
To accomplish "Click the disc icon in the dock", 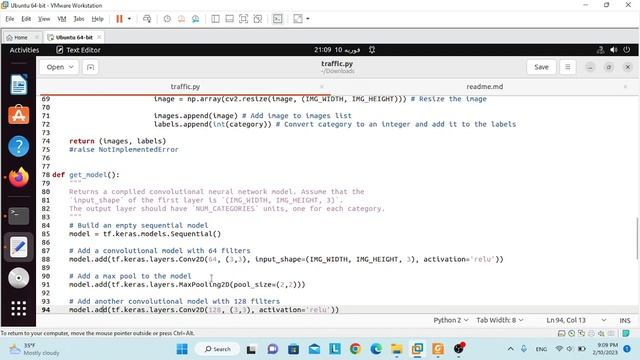I will tap(18, 278).
